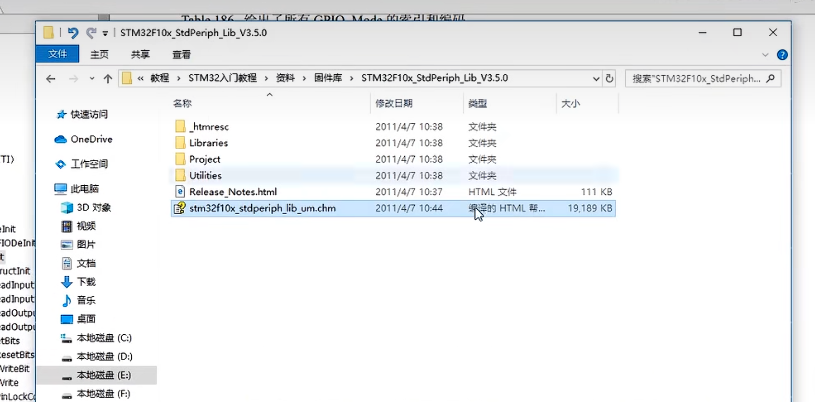Click the redo icon in title bar
This screenshot has height=402, width=815.
point(91,32)
